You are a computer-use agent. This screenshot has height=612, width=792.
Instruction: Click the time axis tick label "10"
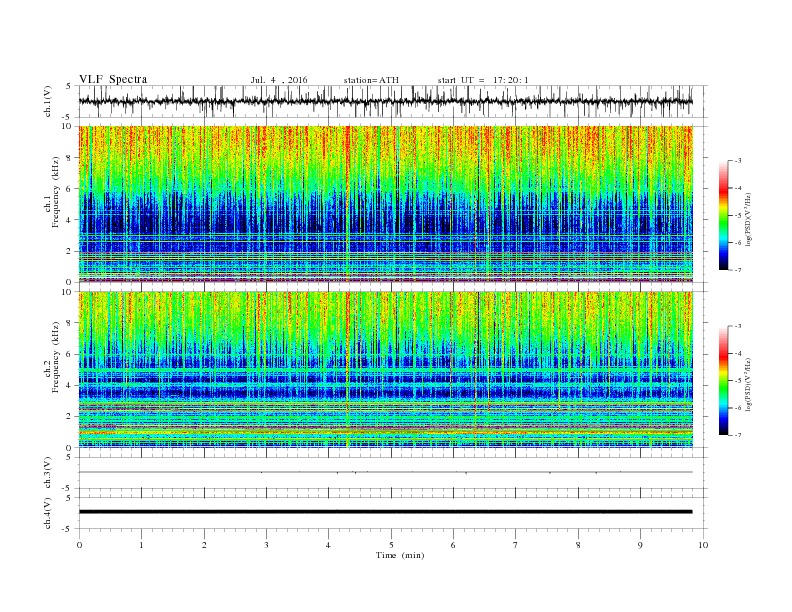[x=703, y=545]
